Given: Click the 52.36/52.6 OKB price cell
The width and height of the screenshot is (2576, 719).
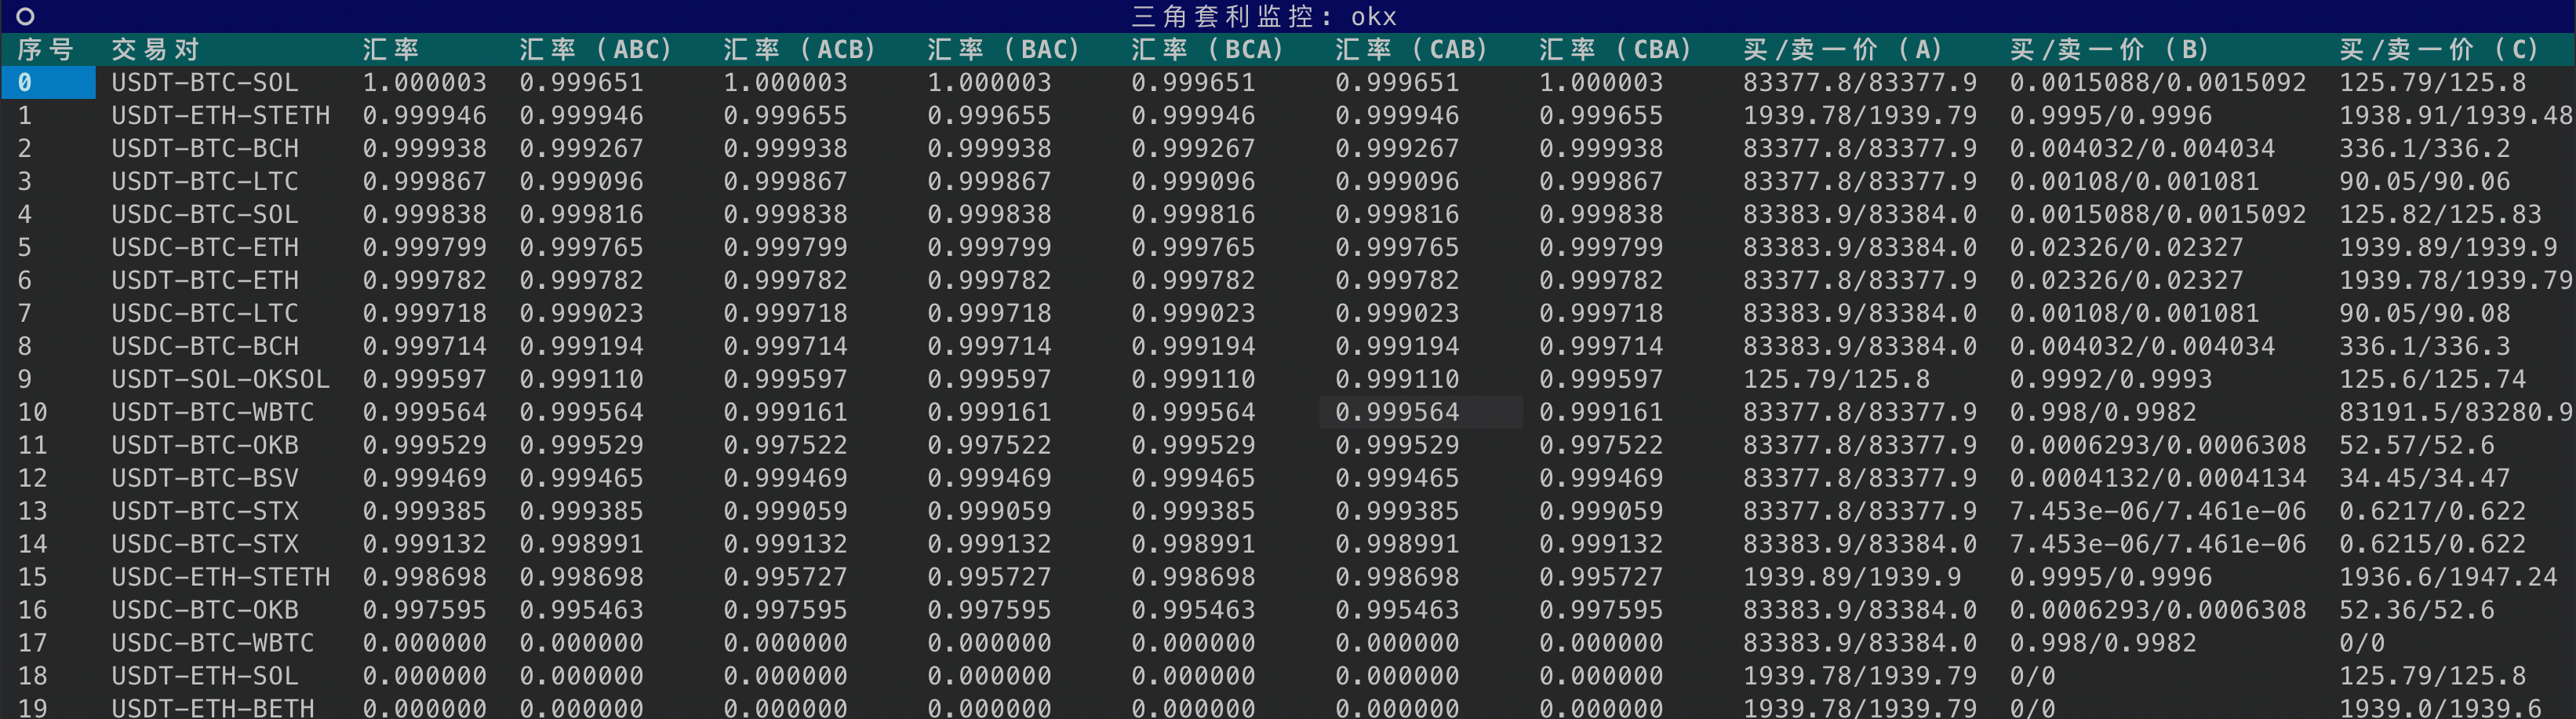Looking at the screenshot, I should click(2415, 610).
